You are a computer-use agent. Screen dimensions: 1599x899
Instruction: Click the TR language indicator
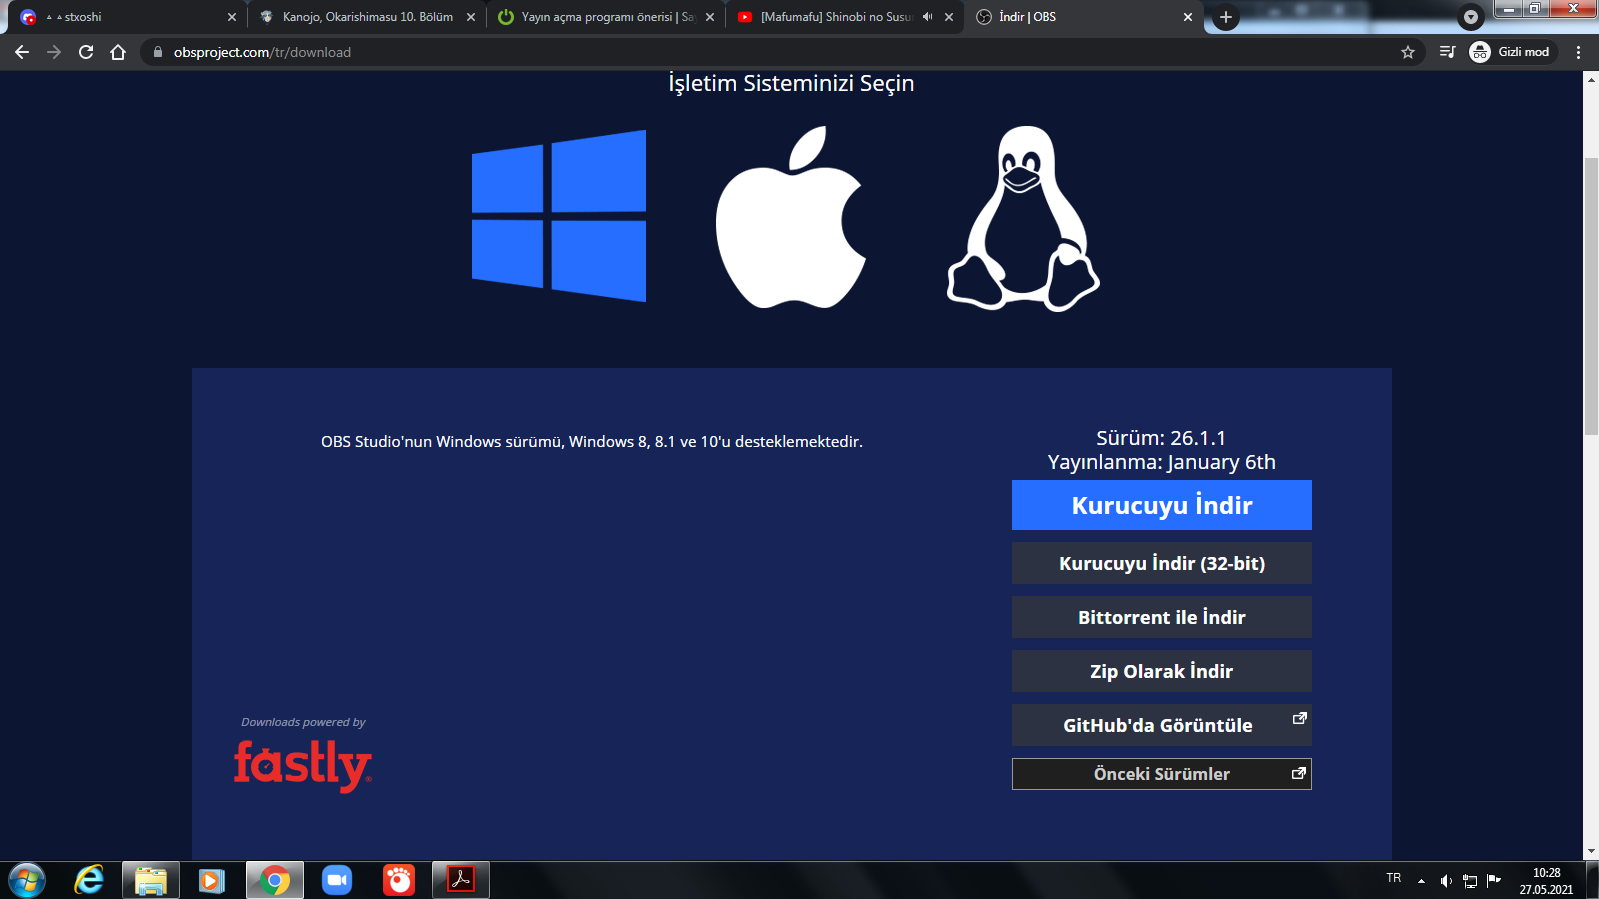pyautogui.click(x=1394, y=878)
